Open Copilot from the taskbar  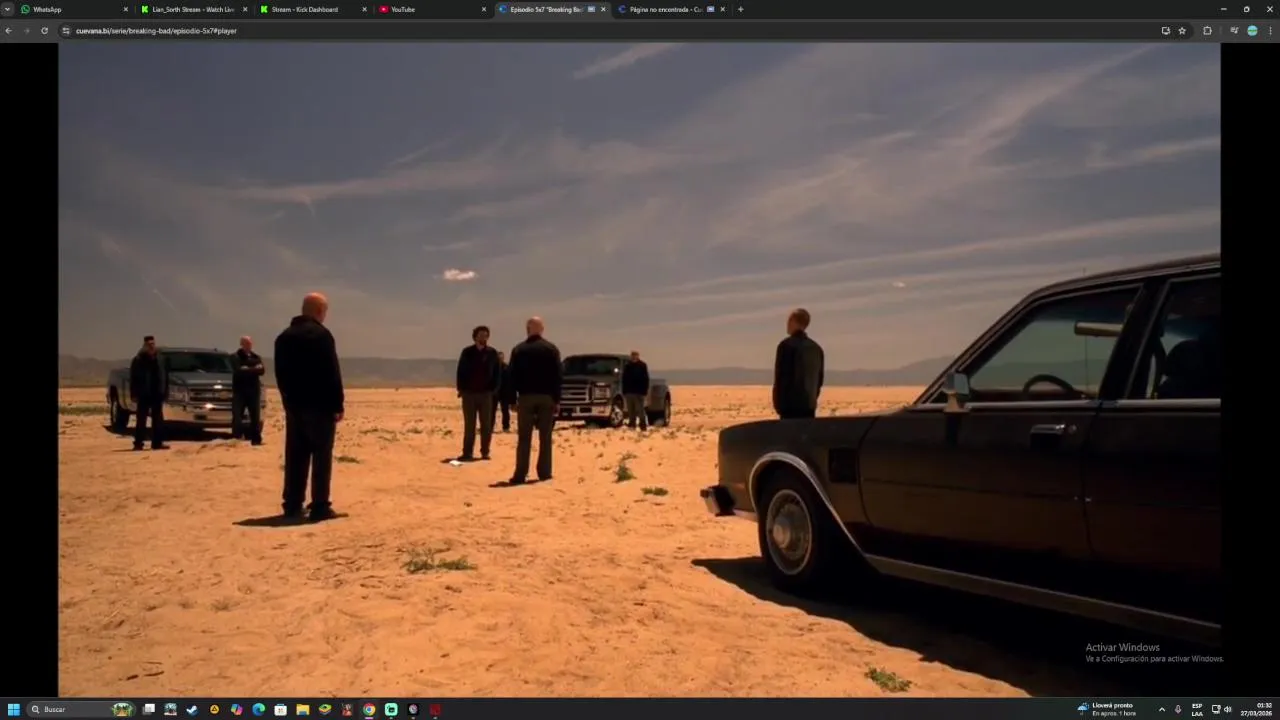coord(236,710)
